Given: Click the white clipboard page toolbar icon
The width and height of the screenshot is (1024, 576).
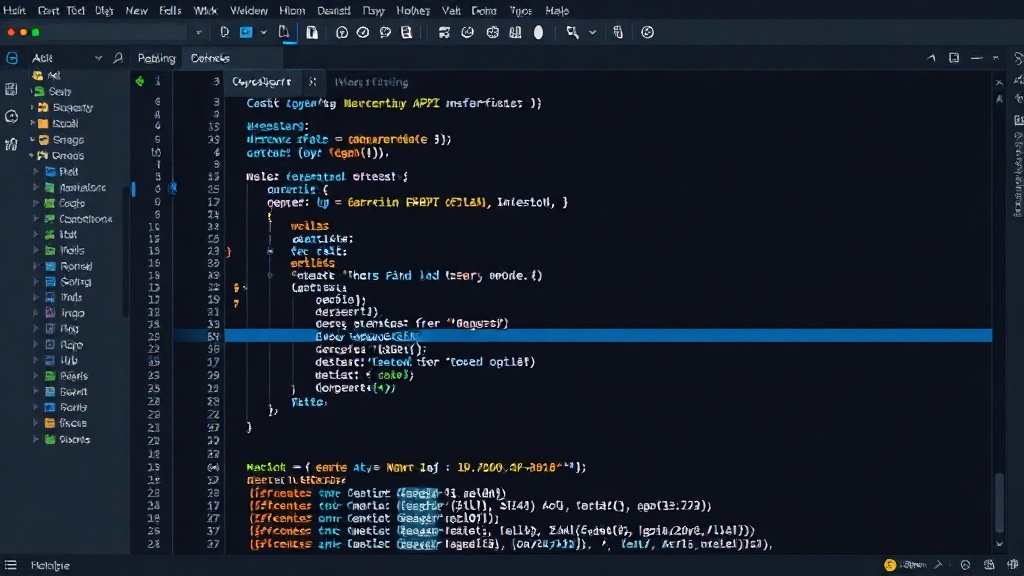Looking at the screenshot, I should coord(312,33).
